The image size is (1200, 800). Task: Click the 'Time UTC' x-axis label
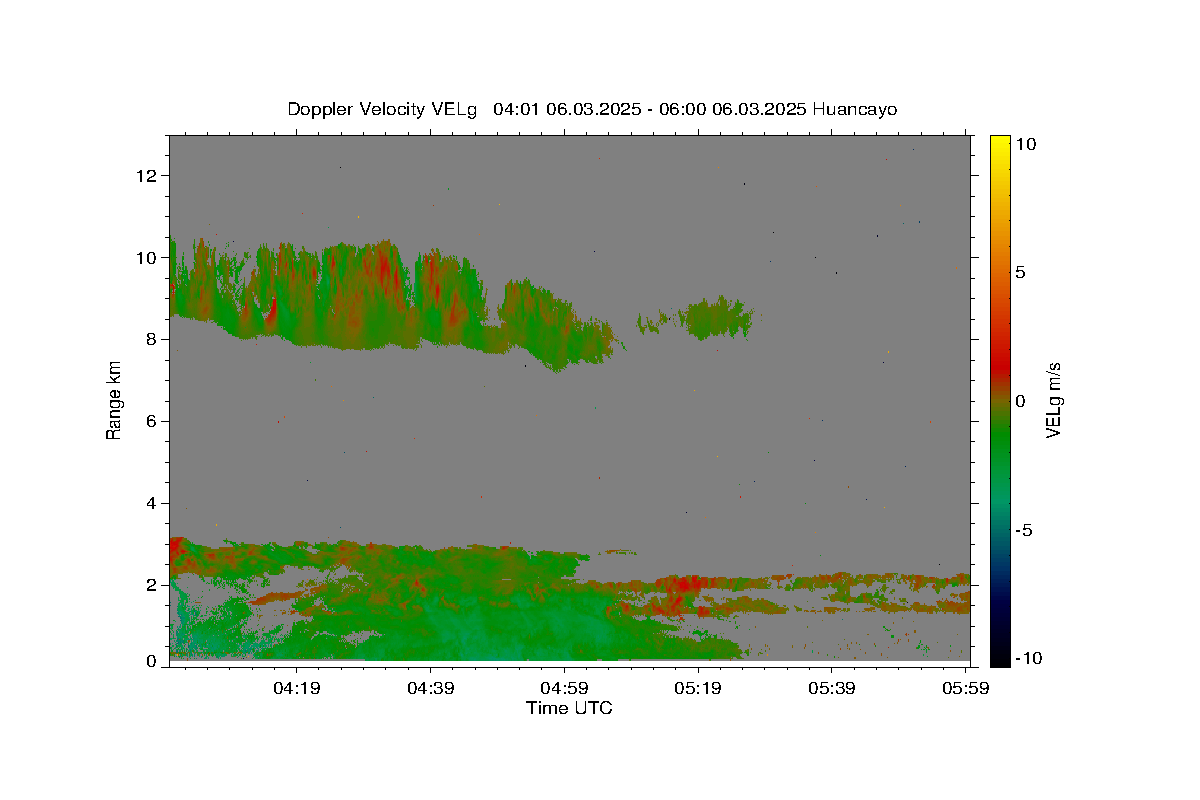[569, 709]
